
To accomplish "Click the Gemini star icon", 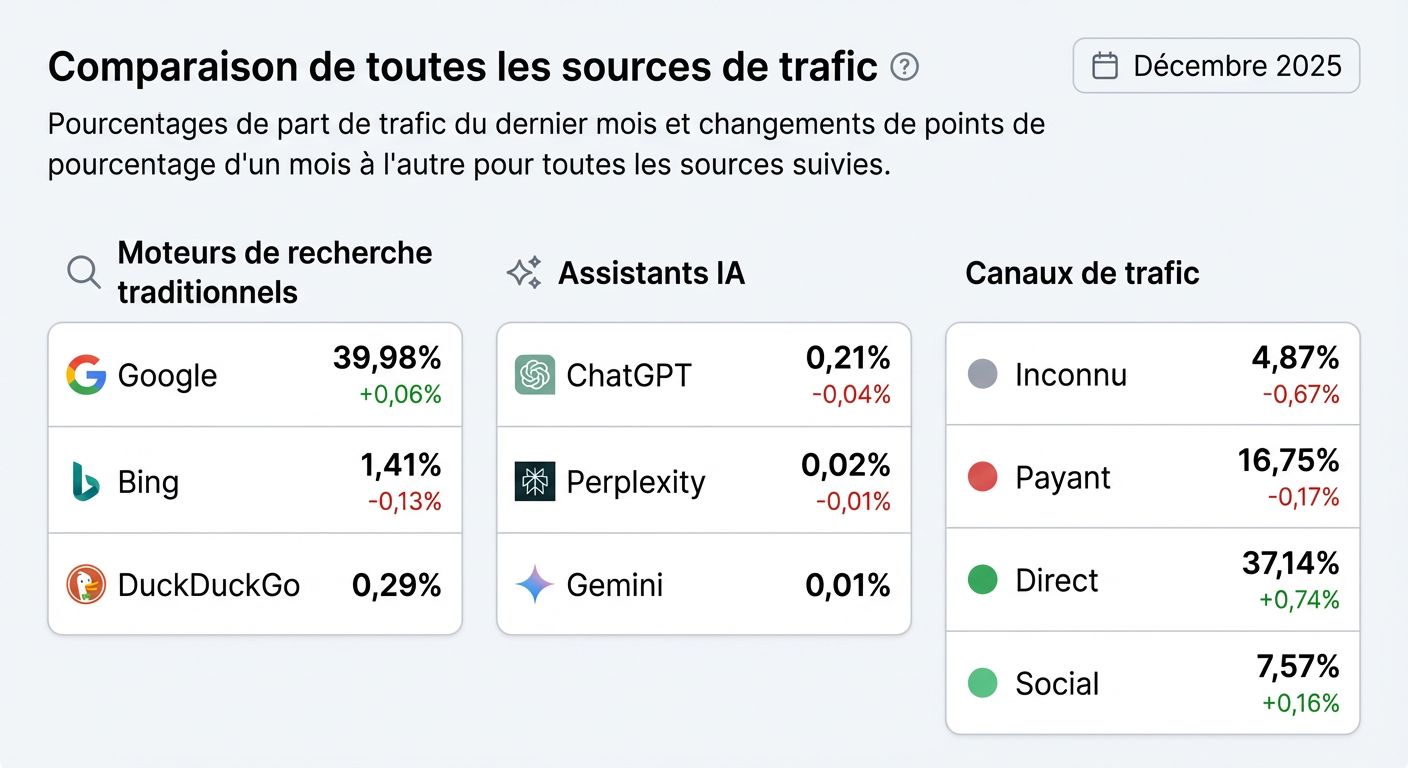I will pyautogui.click(x=532, y=585).
